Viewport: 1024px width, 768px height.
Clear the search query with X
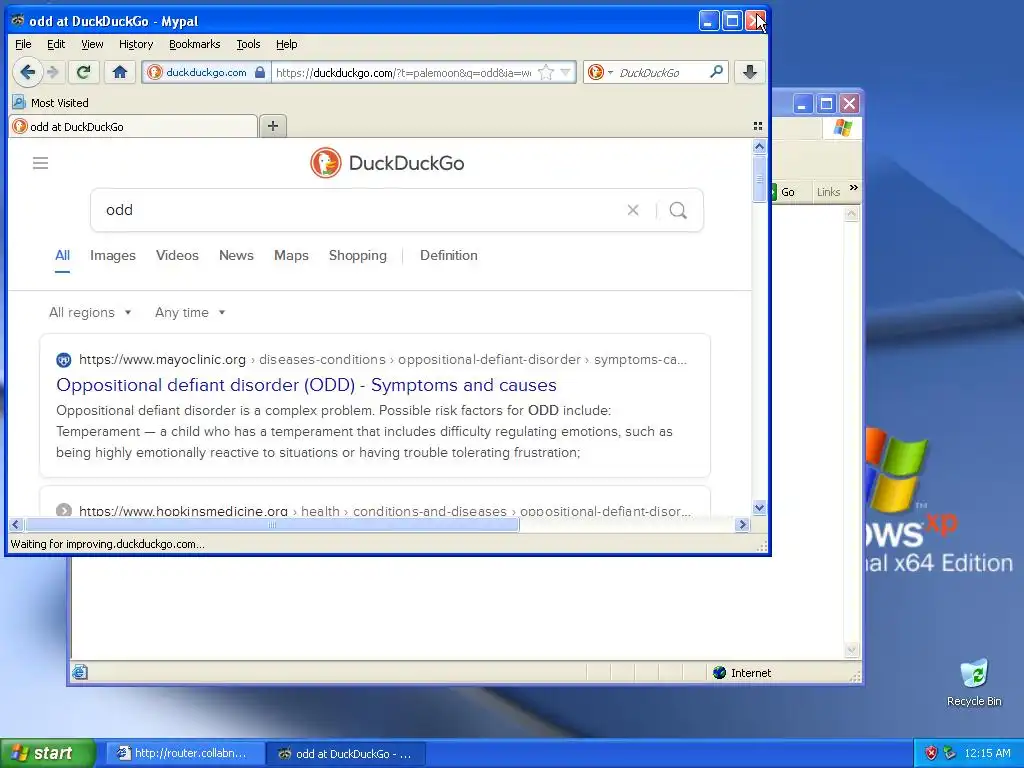[633, 210]
